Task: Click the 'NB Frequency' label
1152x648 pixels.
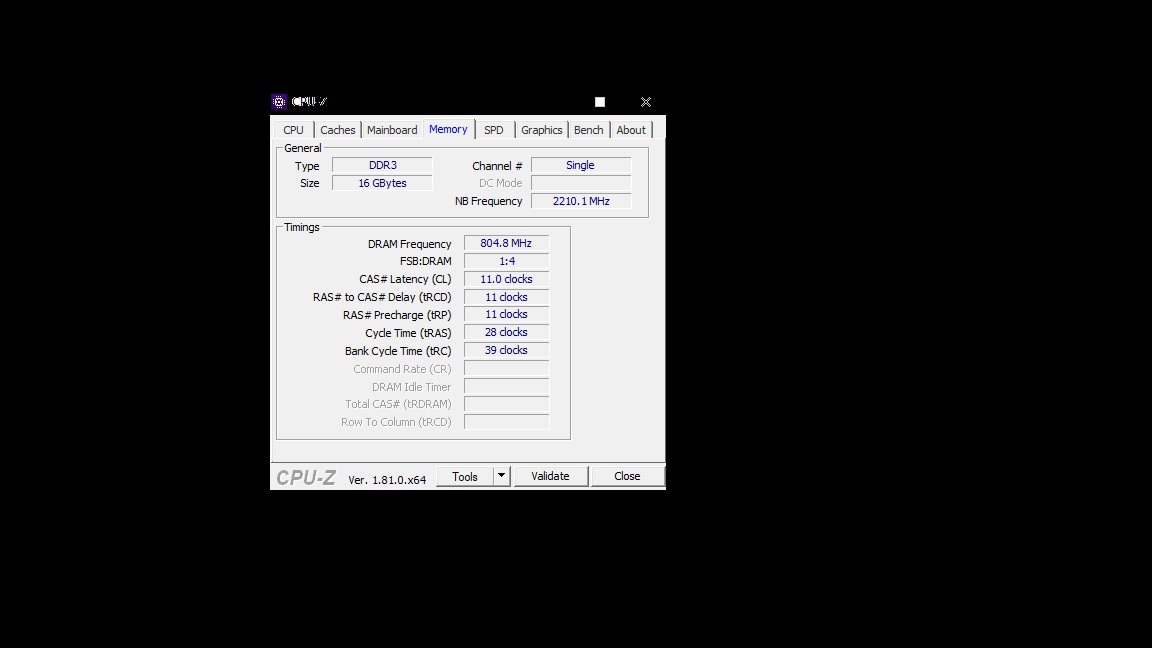Action: [489, 201]
